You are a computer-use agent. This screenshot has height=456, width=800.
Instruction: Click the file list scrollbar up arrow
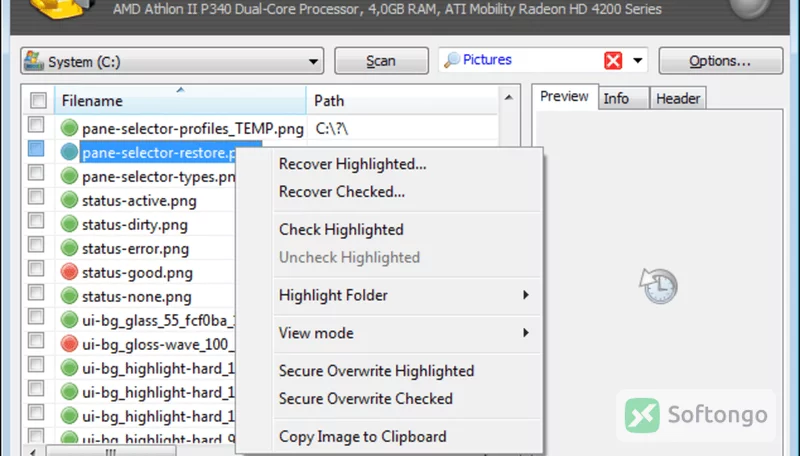click(x=509, y=97)
